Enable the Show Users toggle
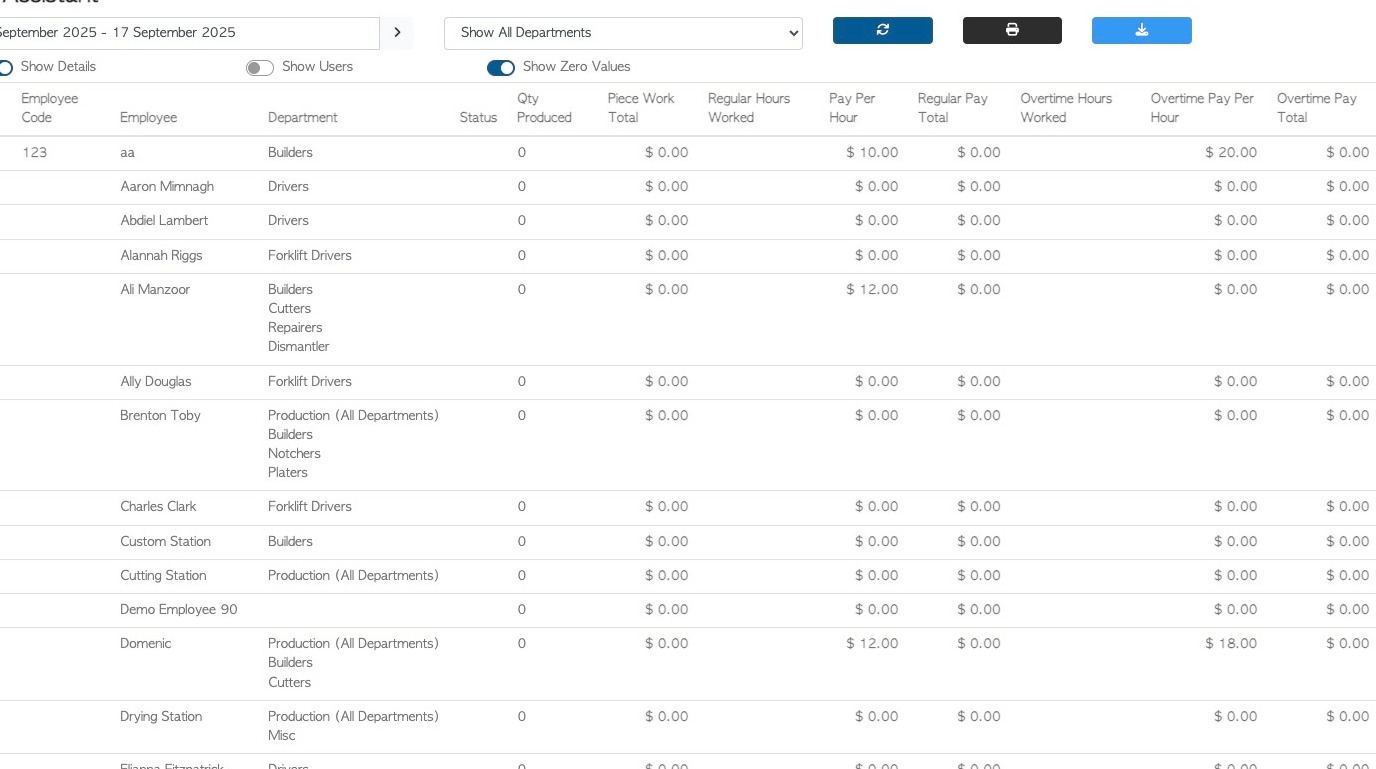The image size is (1376, 769). pyautogui.click(x=260, y=68)
